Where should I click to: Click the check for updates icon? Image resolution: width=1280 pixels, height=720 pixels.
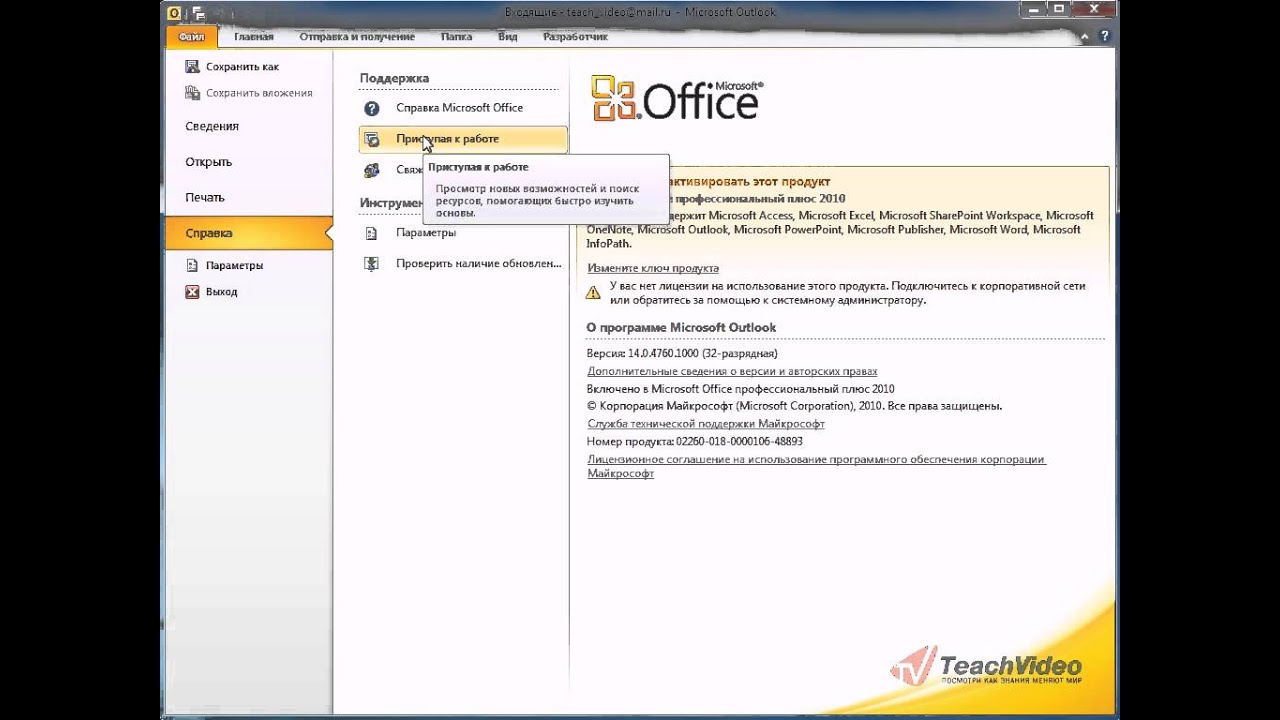372,264
